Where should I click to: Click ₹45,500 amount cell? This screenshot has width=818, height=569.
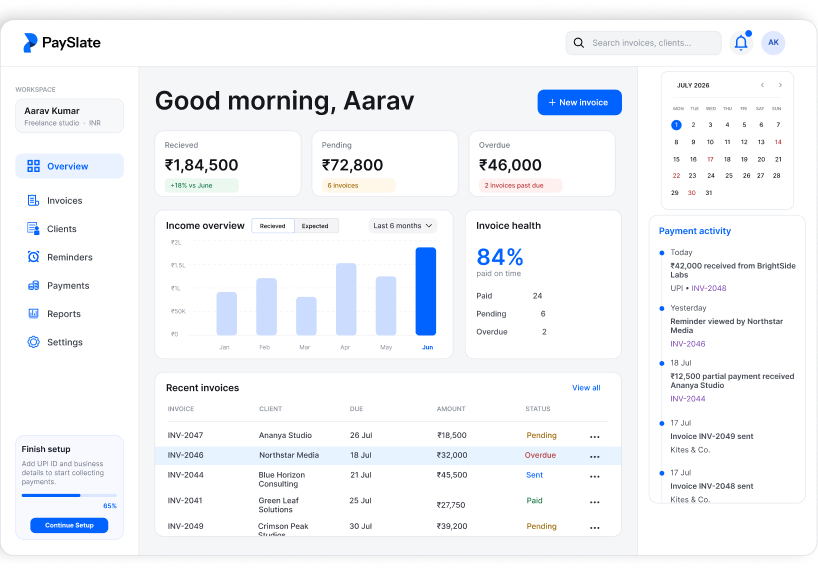click(452, 475)
